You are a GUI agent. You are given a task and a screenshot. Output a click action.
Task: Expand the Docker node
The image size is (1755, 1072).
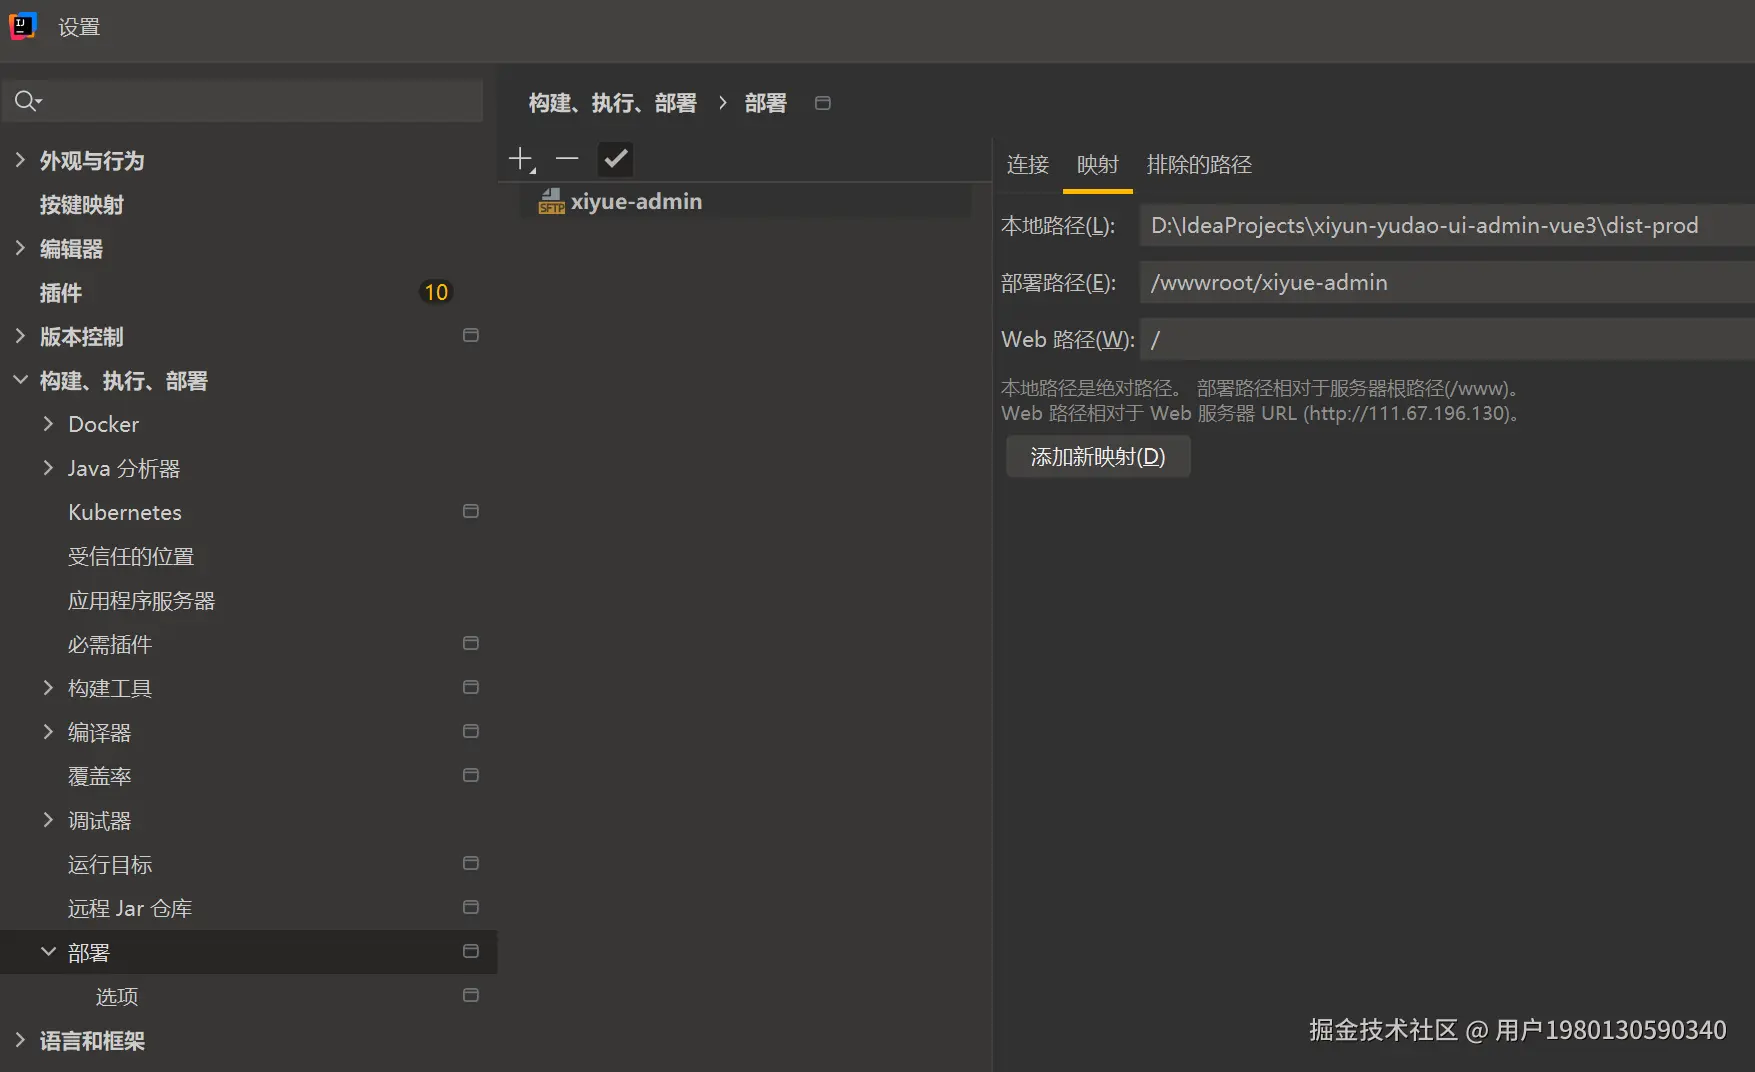click(x=48, y=424)
